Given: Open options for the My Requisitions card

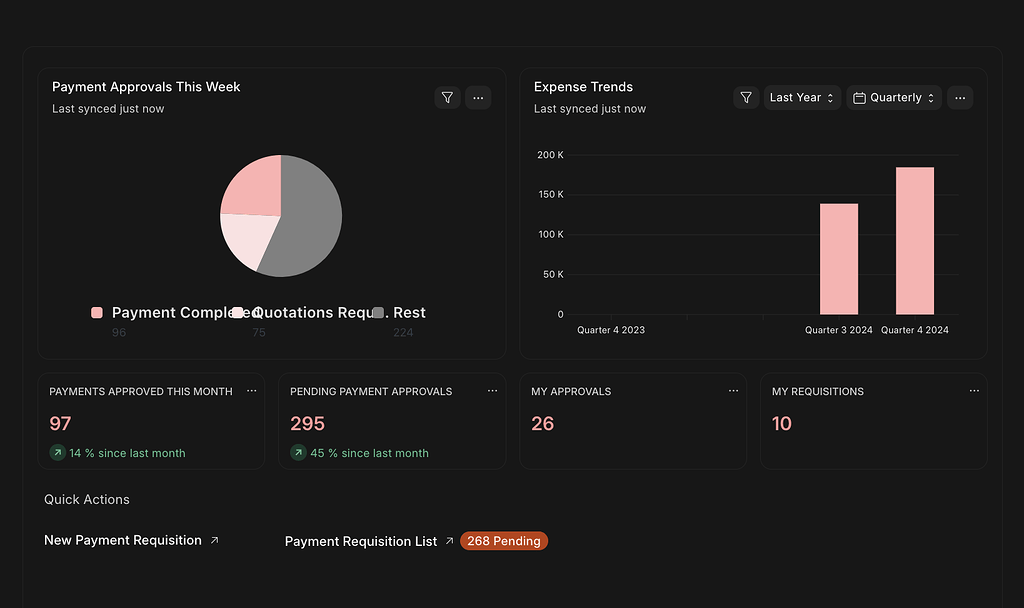Looking at the screenshot, I should click(974, 391).
